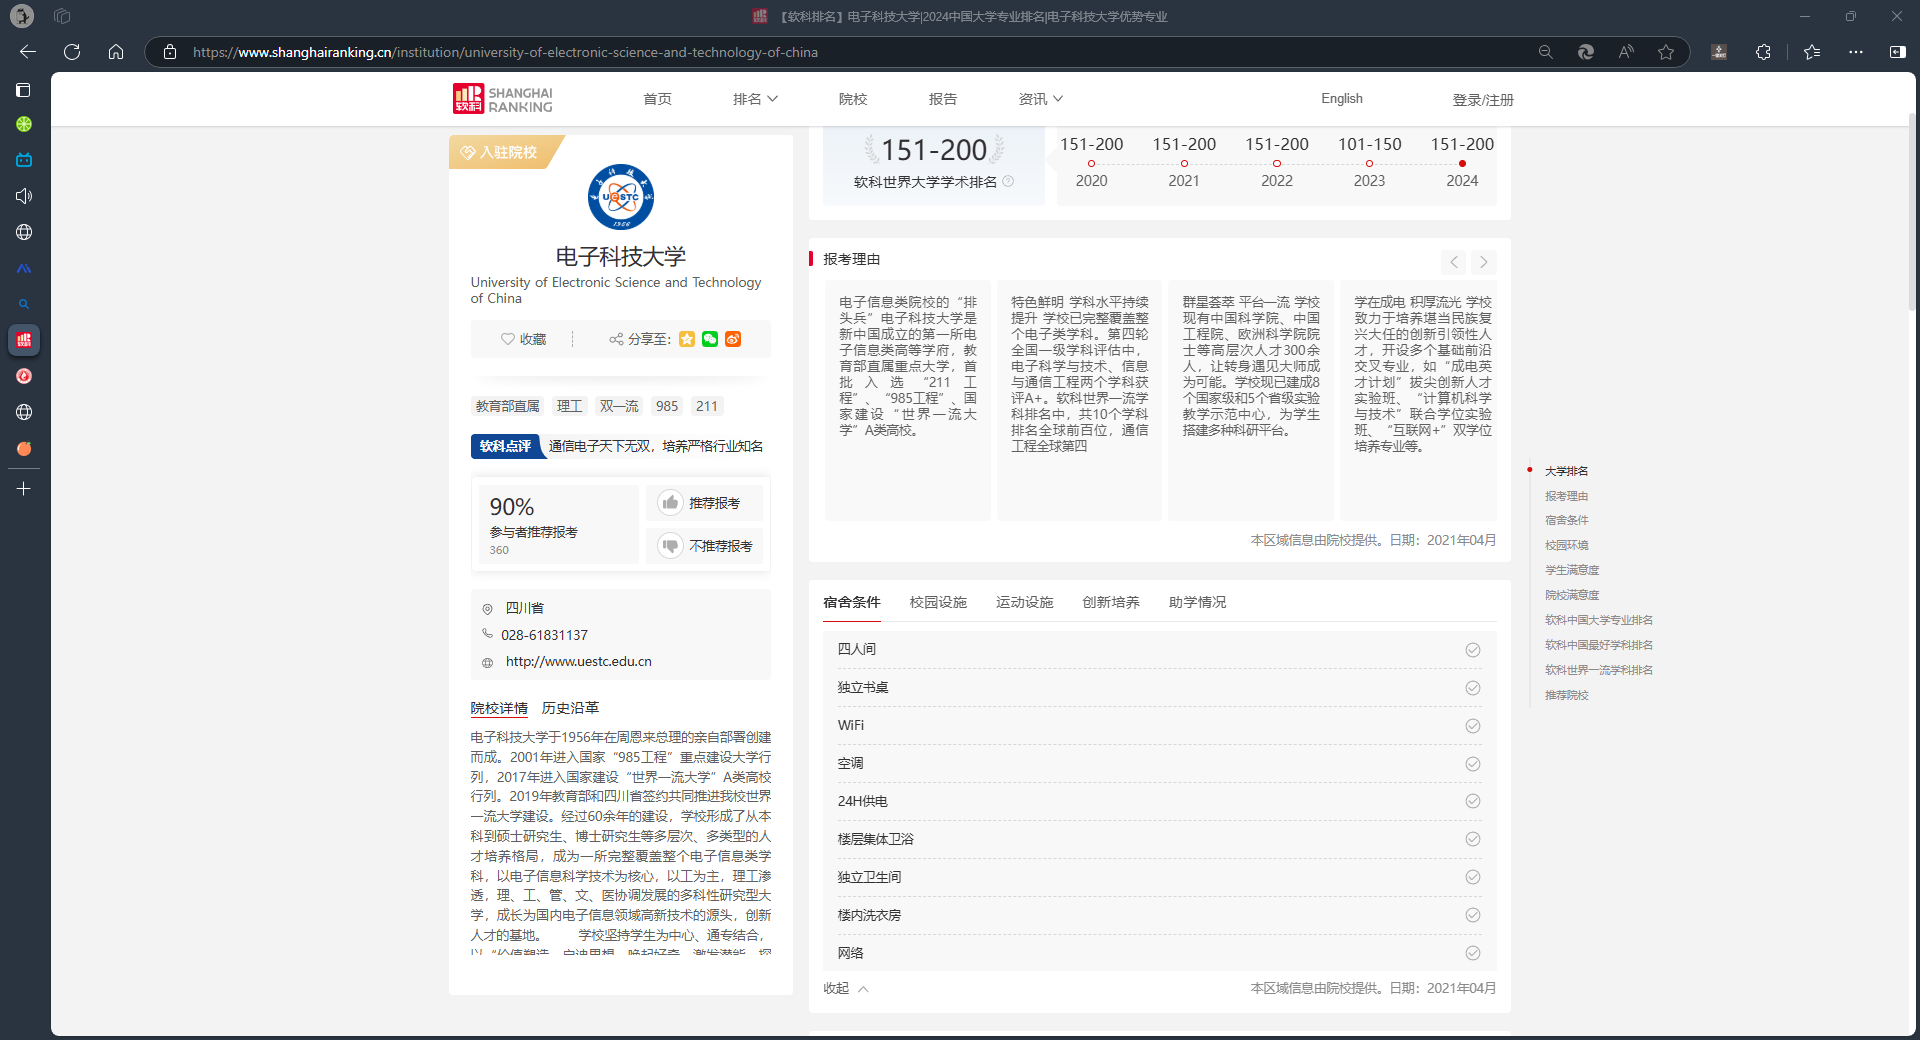
Task: Switch to the 历史沿革 tab
Action: (570, 708)
